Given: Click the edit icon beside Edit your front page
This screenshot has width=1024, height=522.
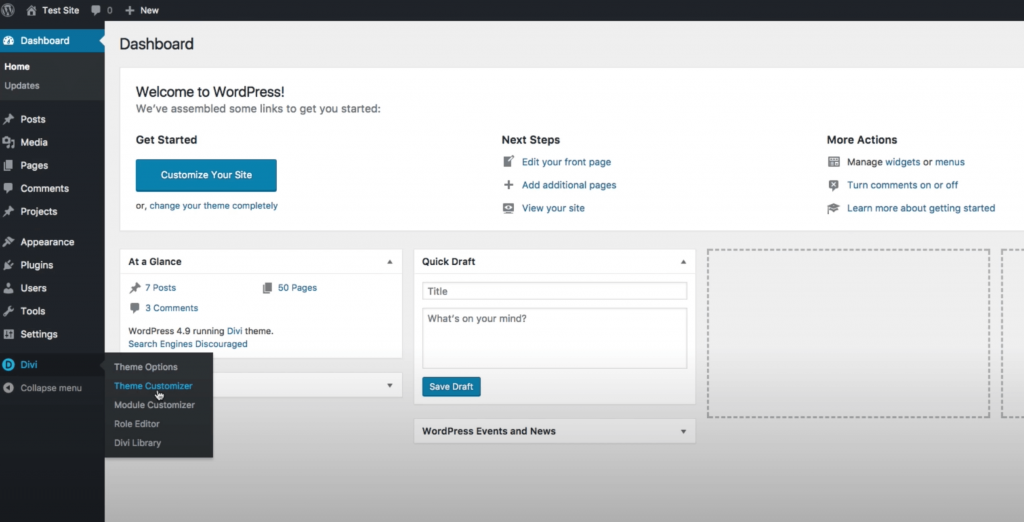Looking at the screenshot, I should click(x=508, y=161).
